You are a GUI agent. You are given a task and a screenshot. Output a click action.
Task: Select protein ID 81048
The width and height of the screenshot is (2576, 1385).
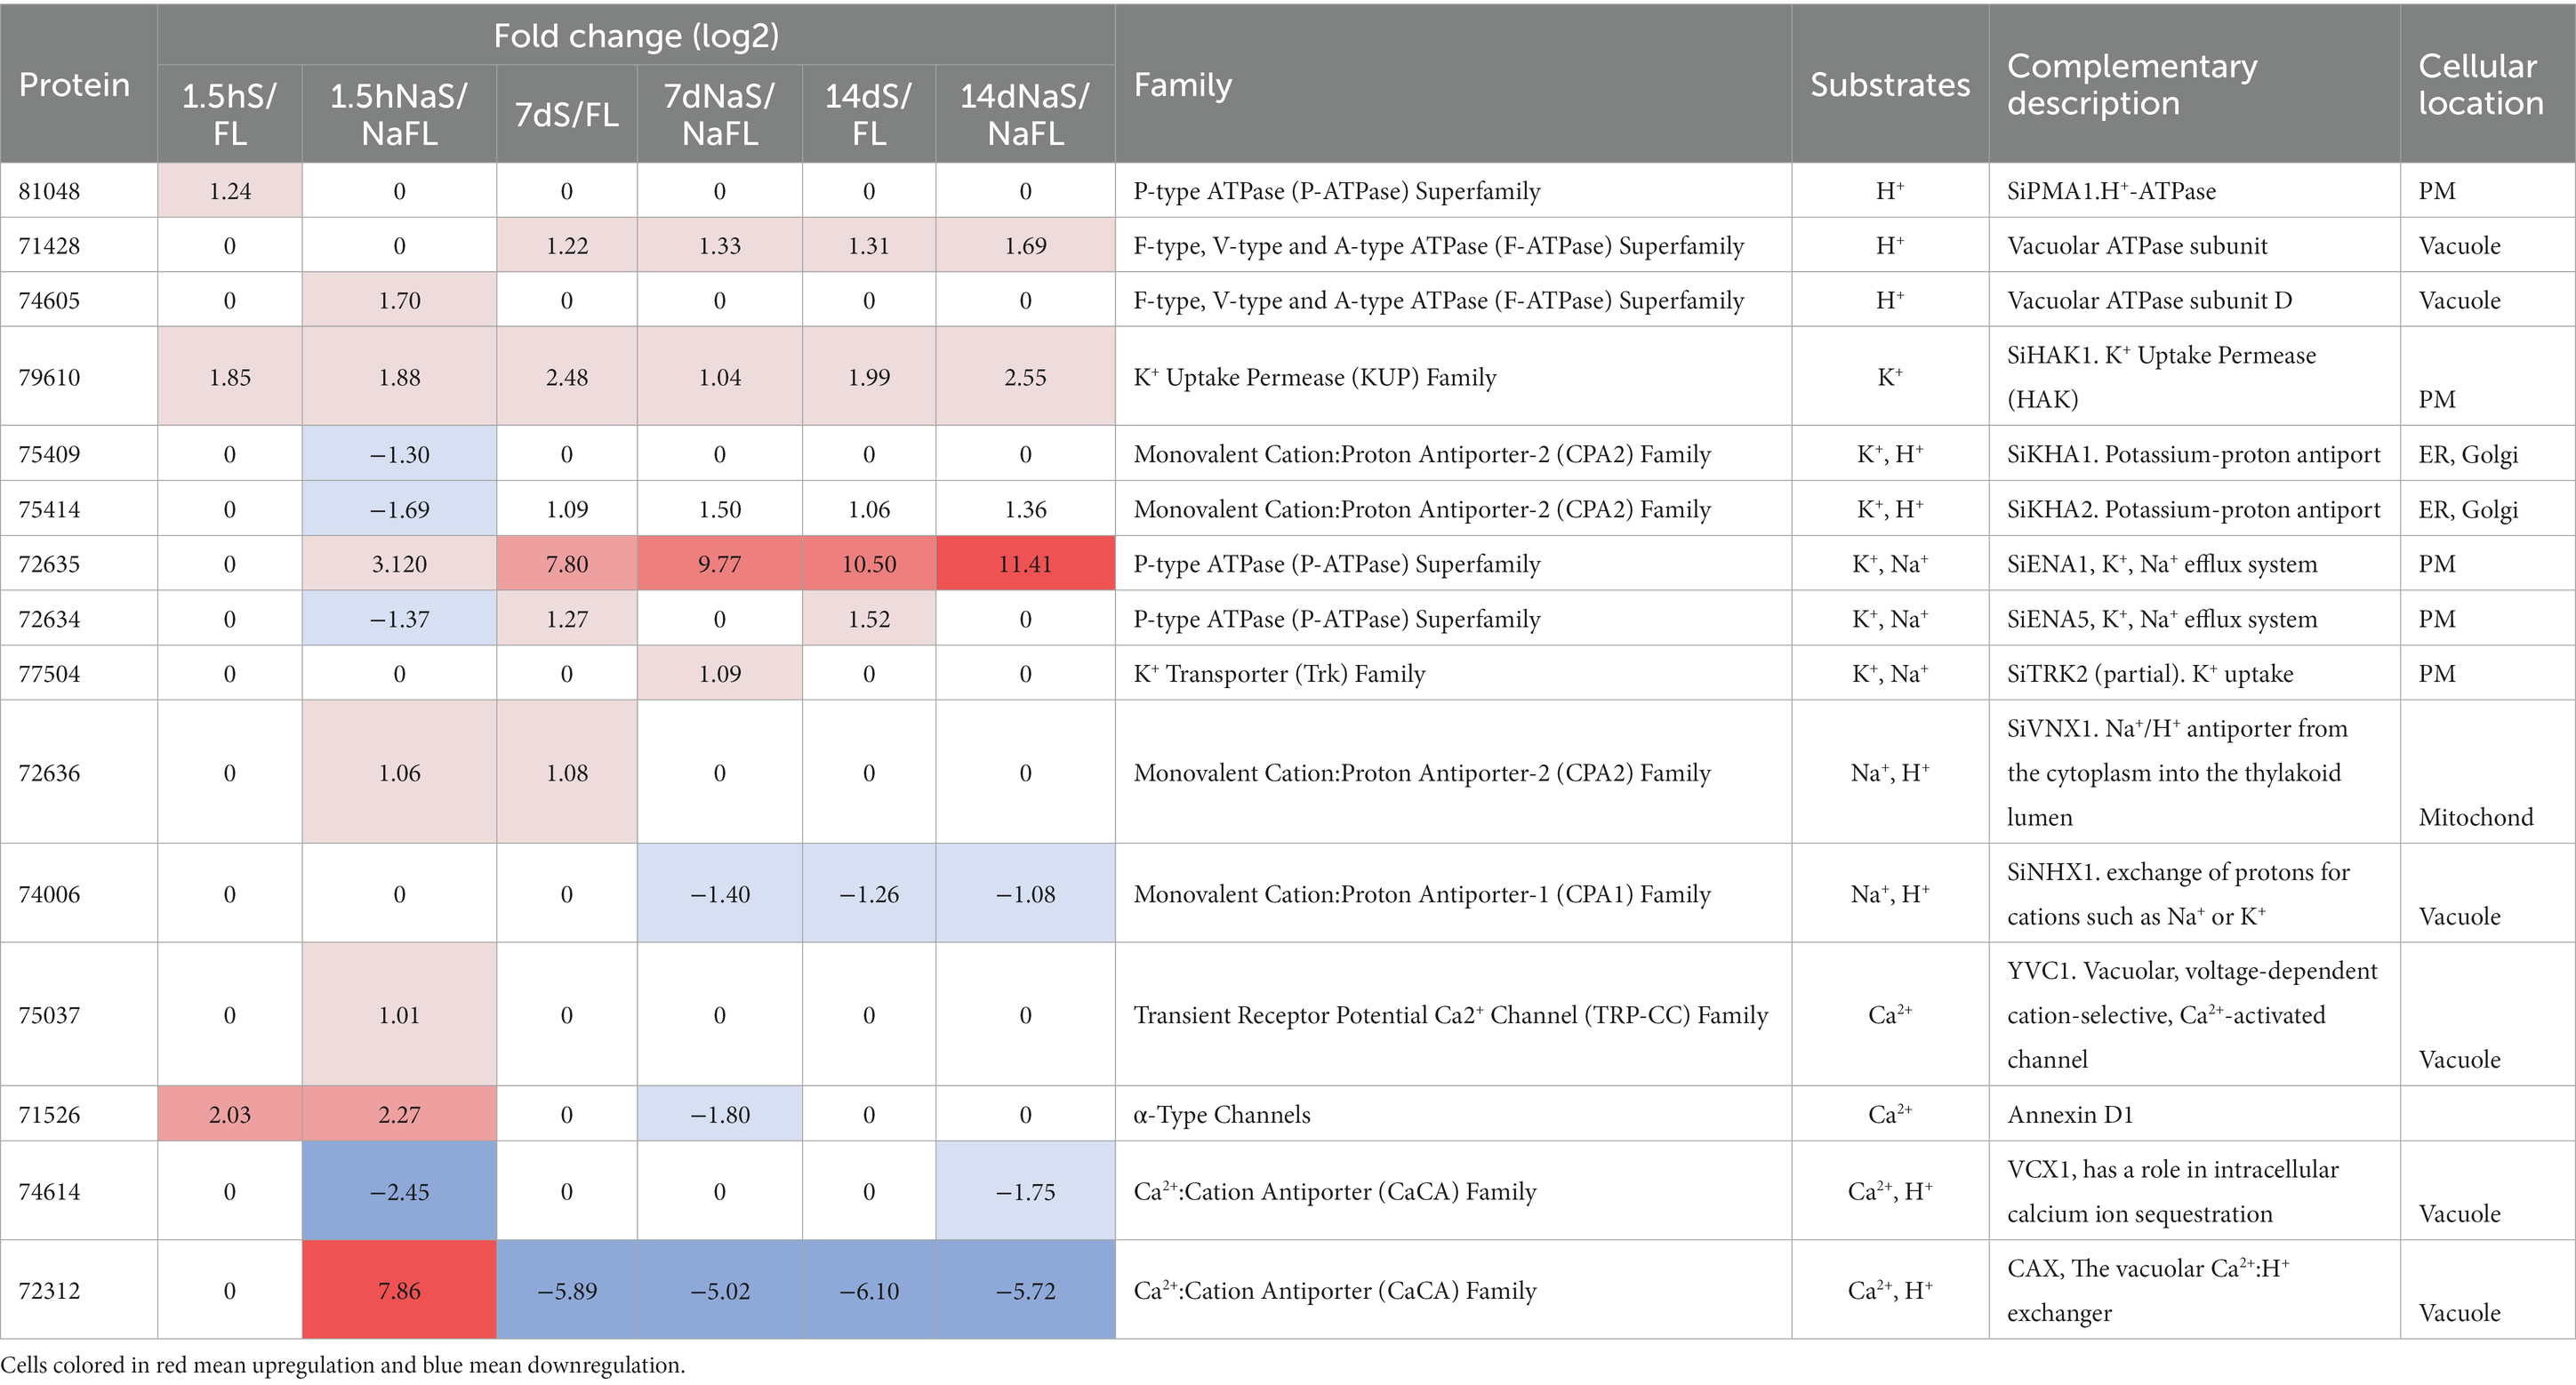(x=49, y=191)
